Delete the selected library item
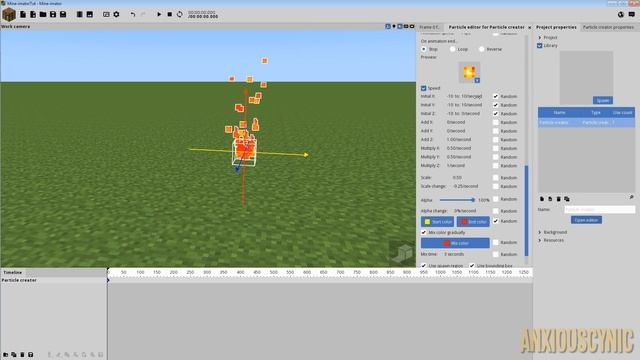The width and height of the screenshot is (640, 360). 558,199
